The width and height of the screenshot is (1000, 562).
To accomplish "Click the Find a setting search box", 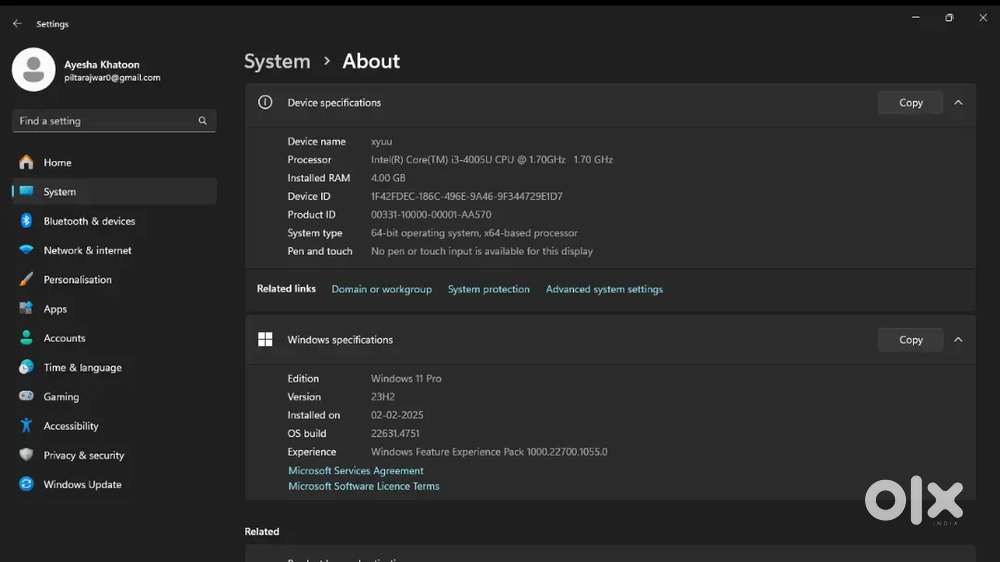I will pos(105,121).
